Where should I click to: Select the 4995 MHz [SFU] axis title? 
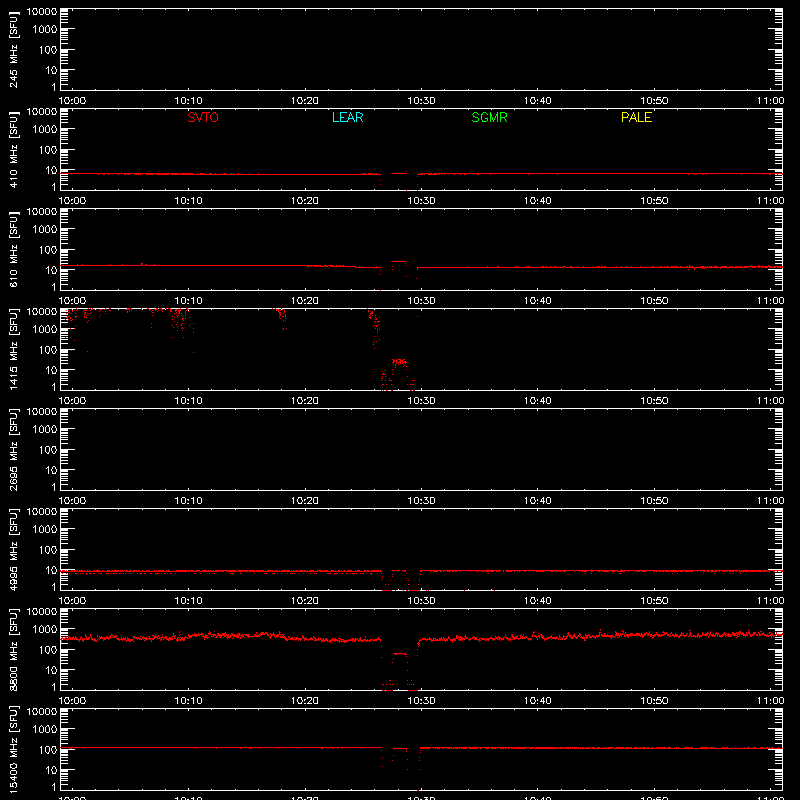tap(14, 549)
